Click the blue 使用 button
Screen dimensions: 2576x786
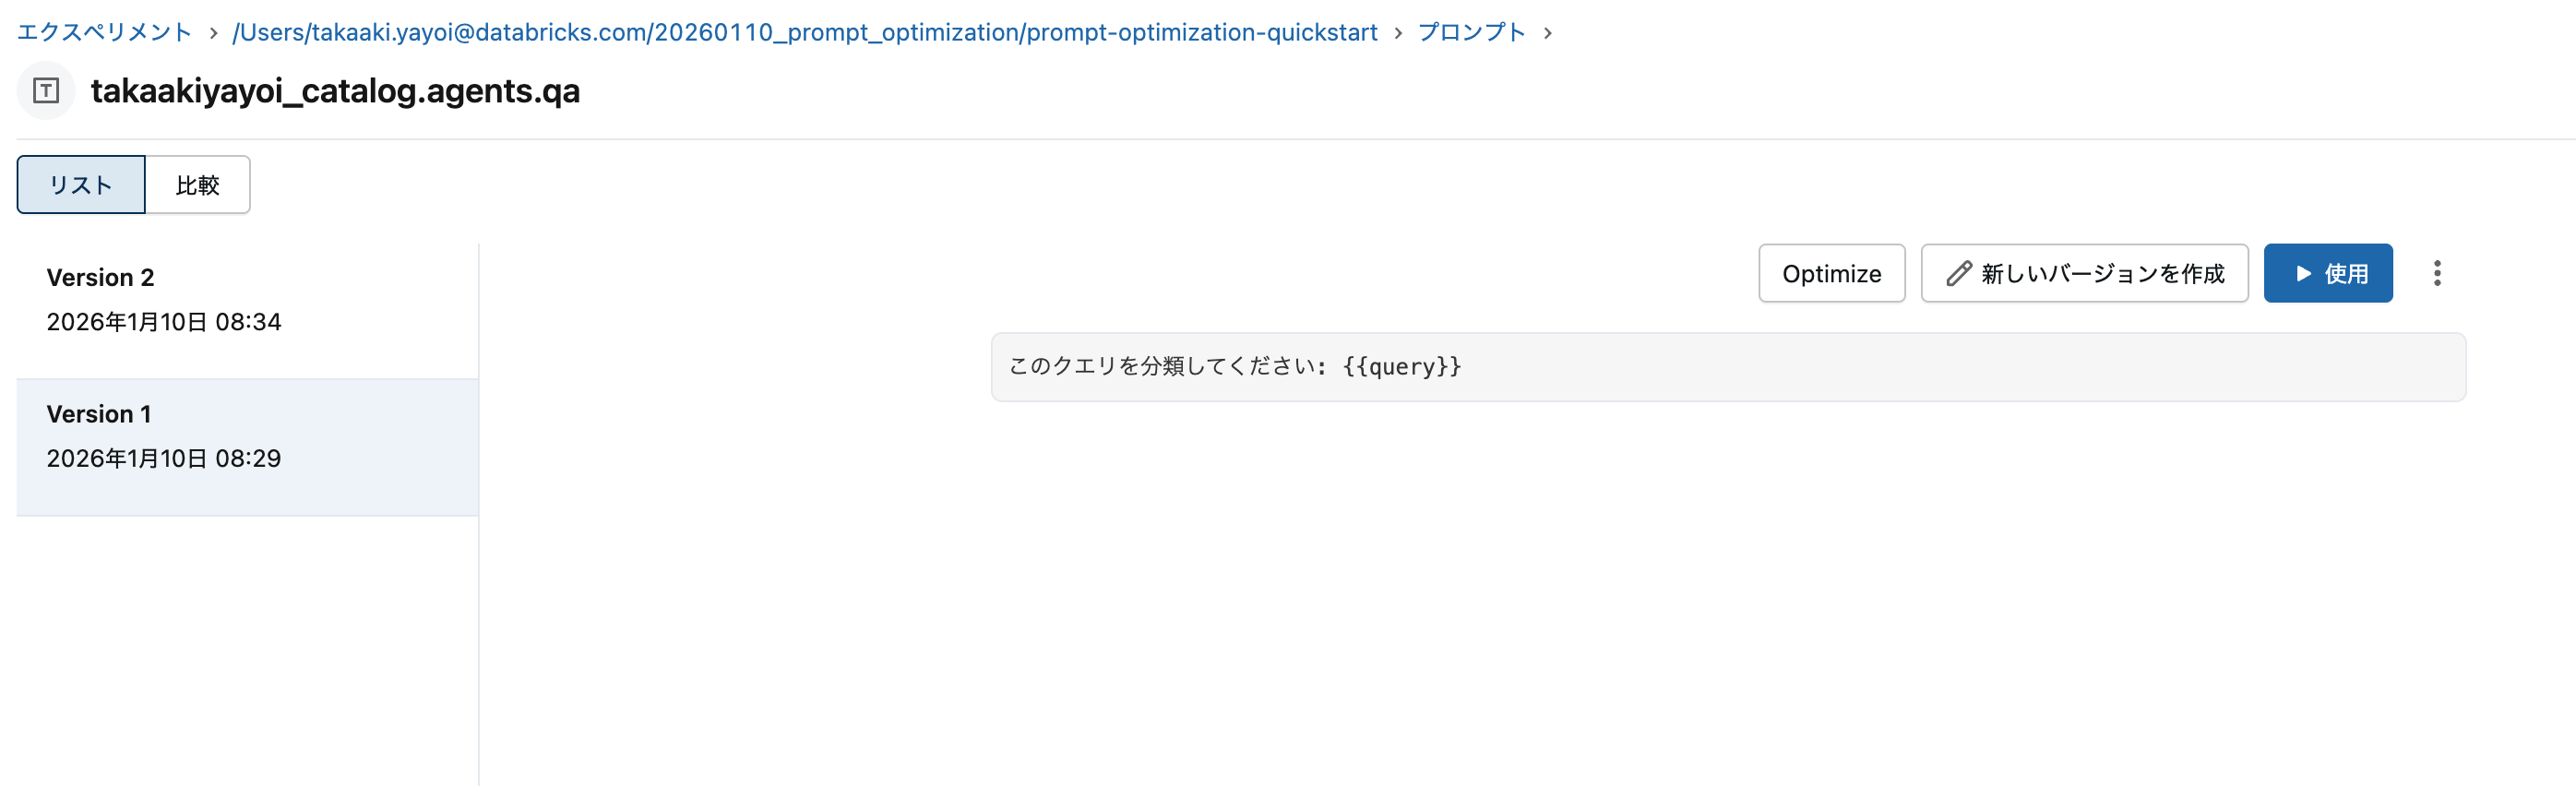[2328, 272]
